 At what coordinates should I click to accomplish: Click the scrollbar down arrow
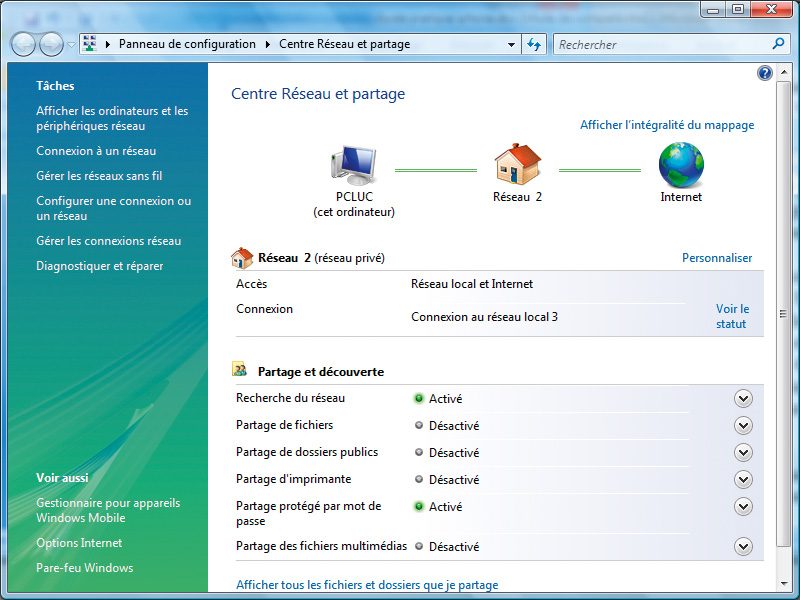(x=783, y=584)
